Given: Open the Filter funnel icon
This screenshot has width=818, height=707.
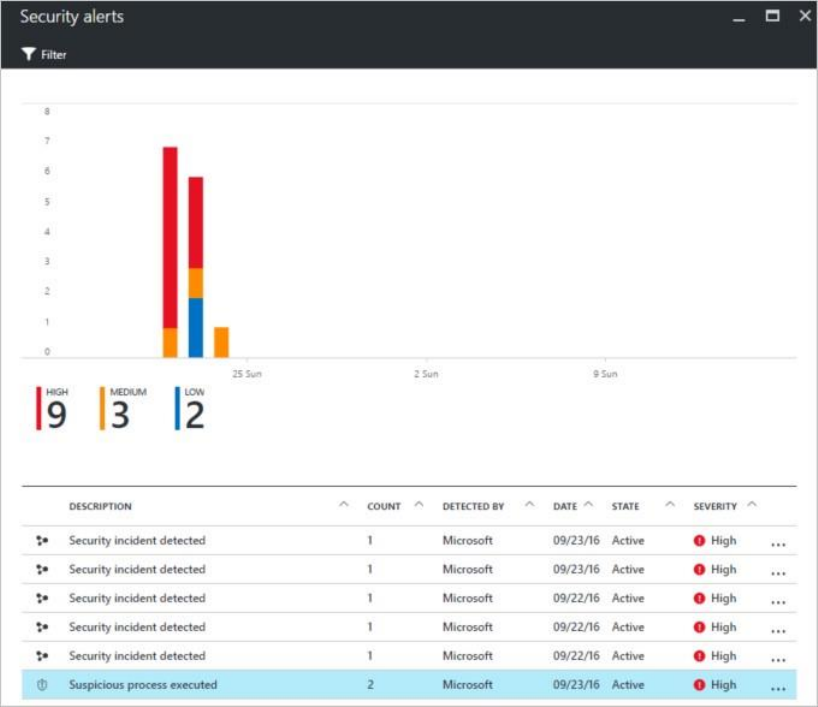Looking at the screenshot, I should pos(28,54).
